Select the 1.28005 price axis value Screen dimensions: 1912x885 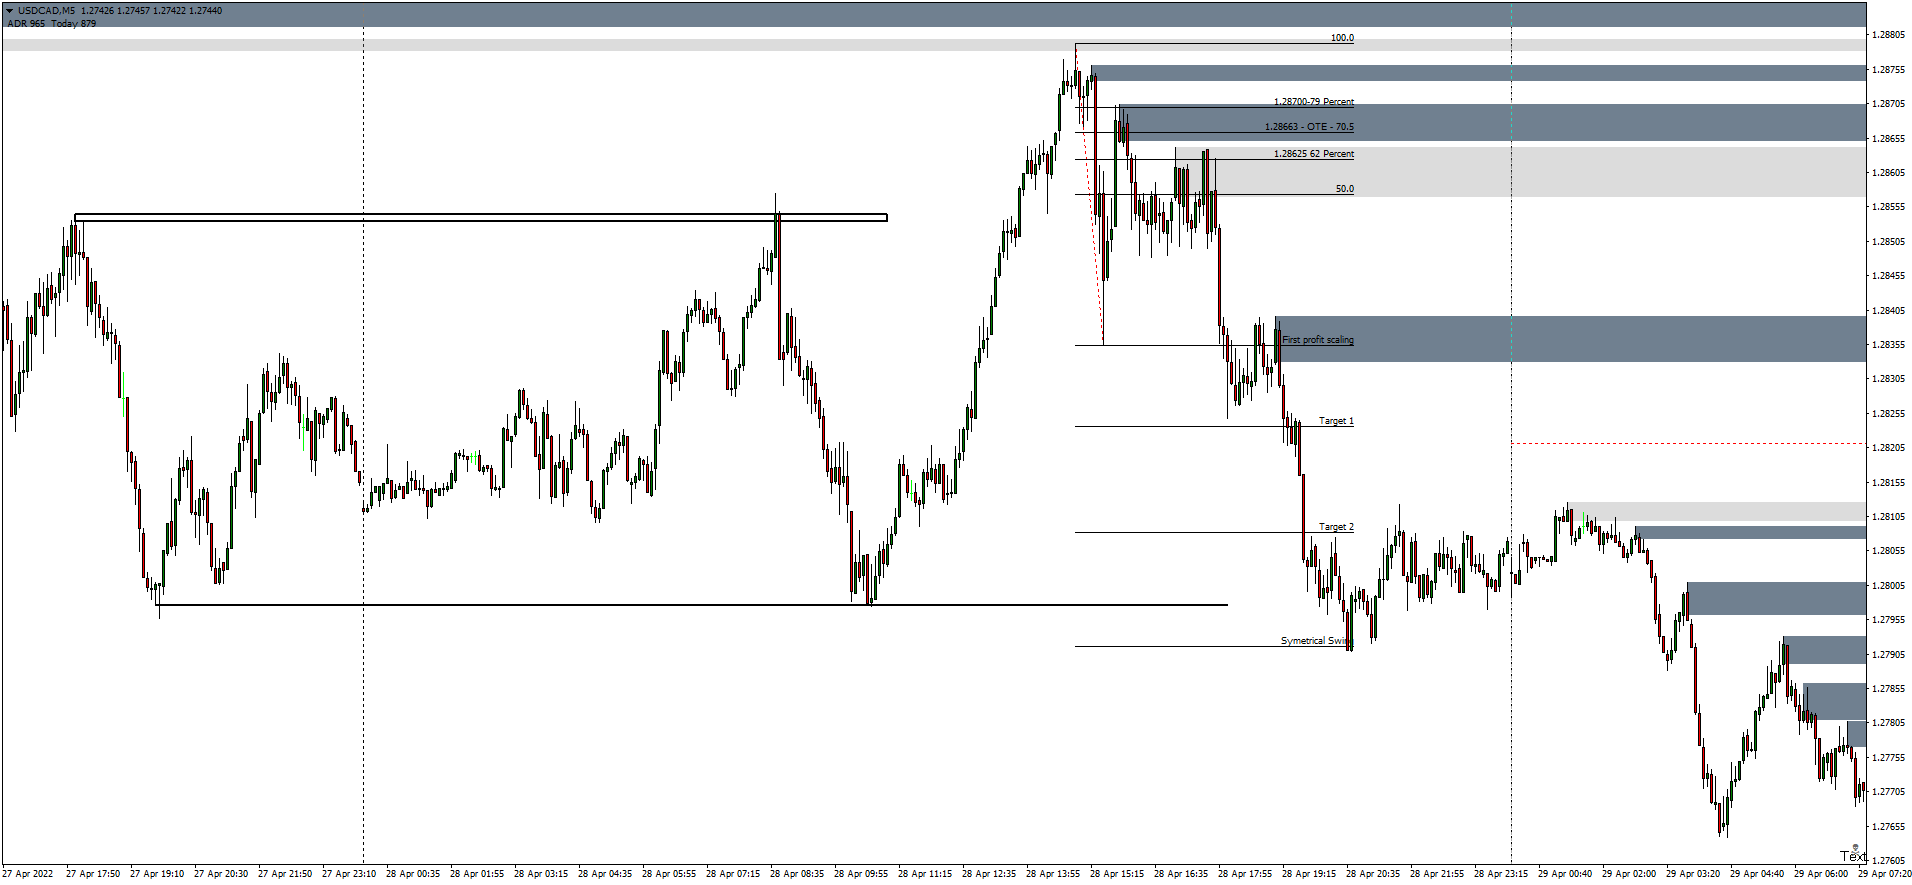pos(1889,586)
